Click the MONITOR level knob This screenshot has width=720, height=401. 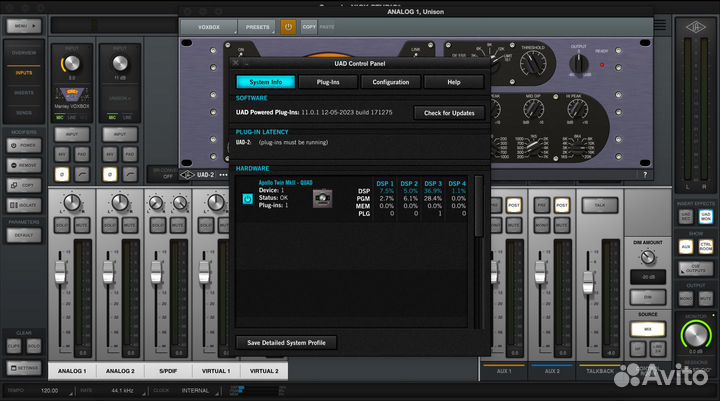pyautogui.click(x=696, y=334)
